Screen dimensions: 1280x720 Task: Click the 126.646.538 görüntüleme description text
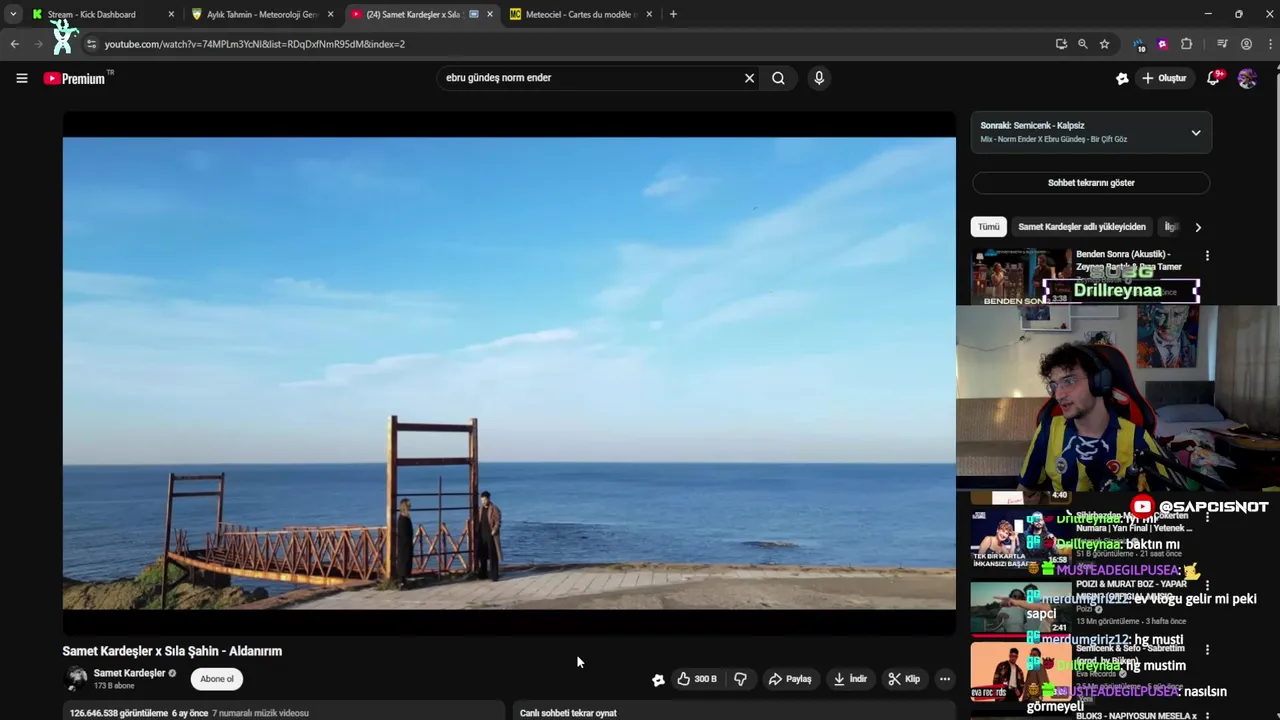coord(189,713)
